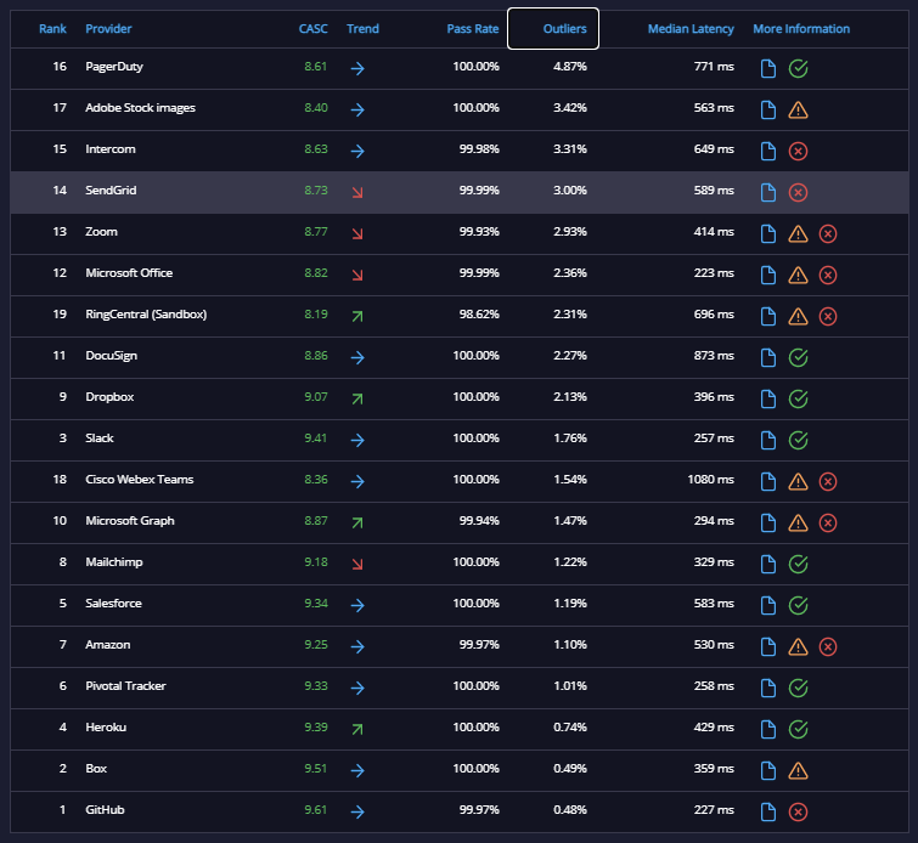The width and height of the screenshot is (918, 844).
Task: Sort table by CASC column
Action: coord(313,29)
